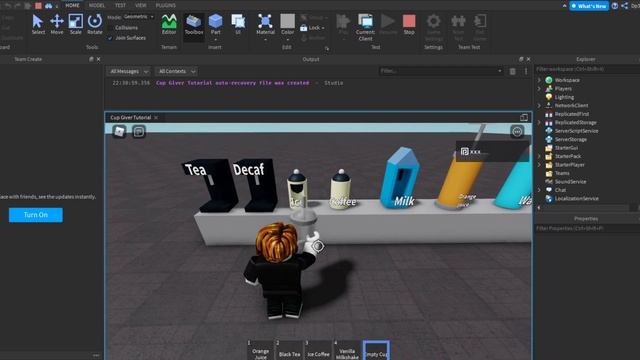The image size is (640, 360).
Task: Click the SoundService icon
Action: click(549, 181)
